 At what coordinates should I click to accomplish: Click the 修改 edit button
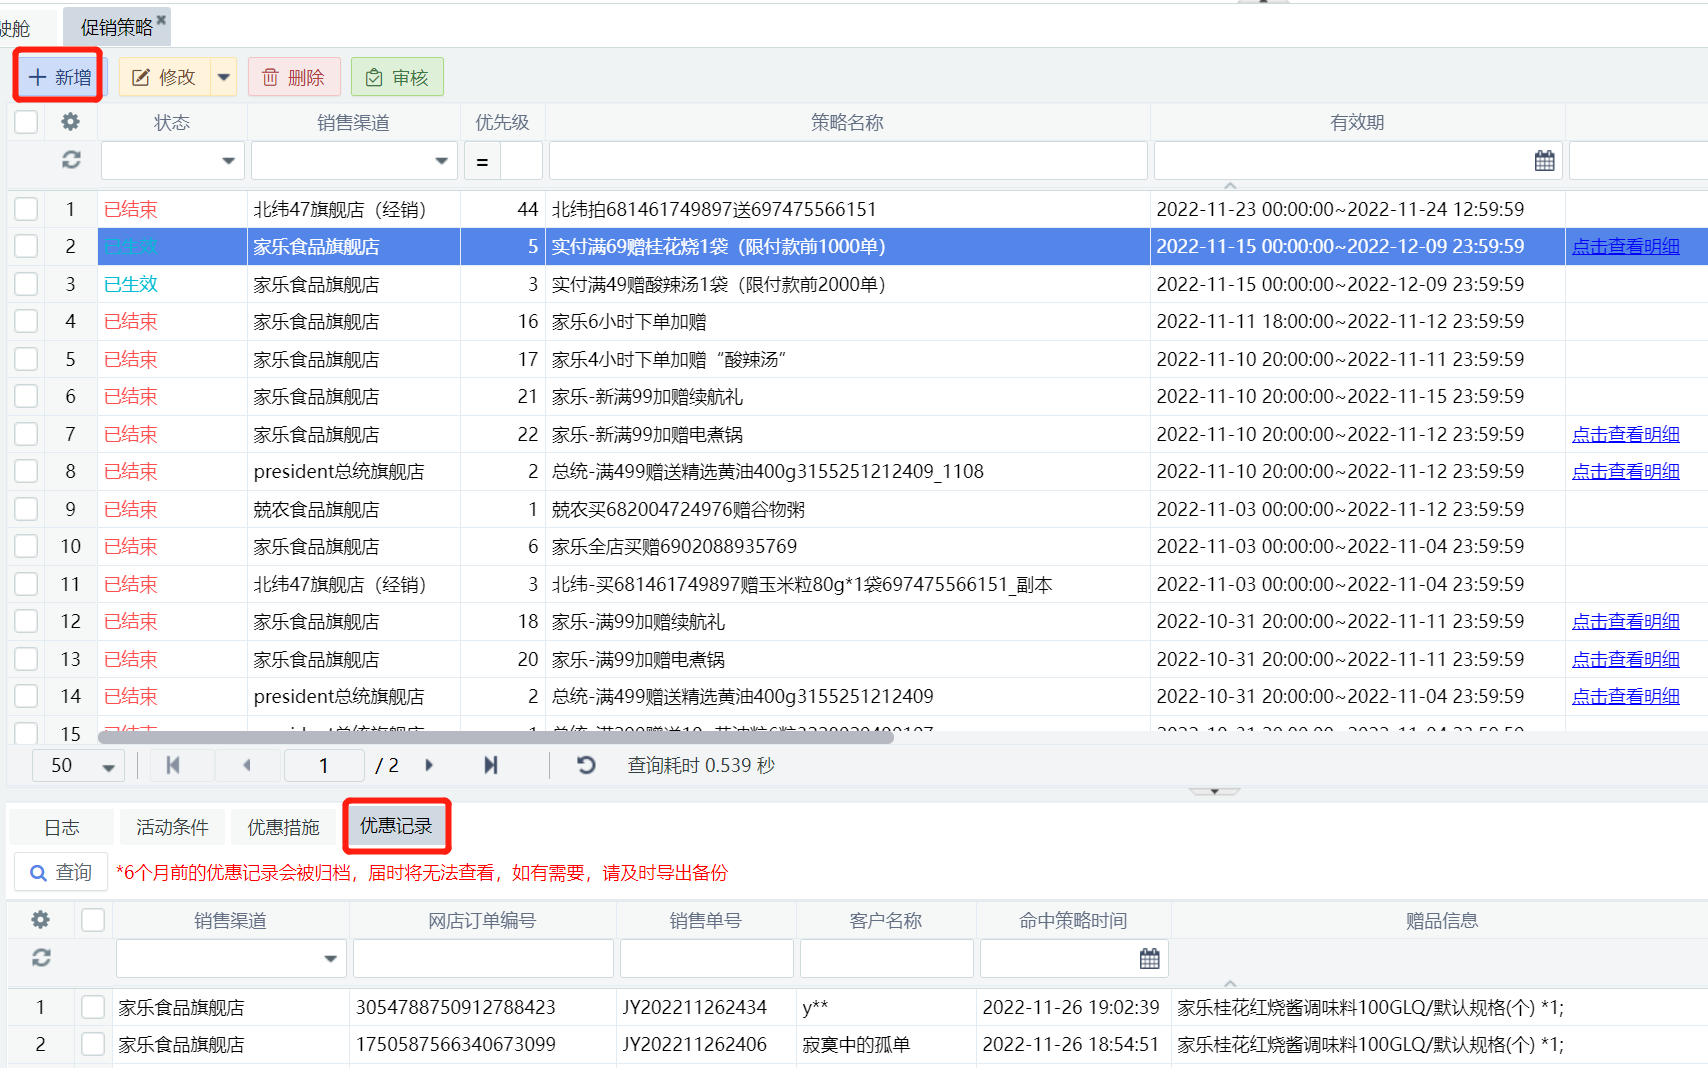pos(165,77)
